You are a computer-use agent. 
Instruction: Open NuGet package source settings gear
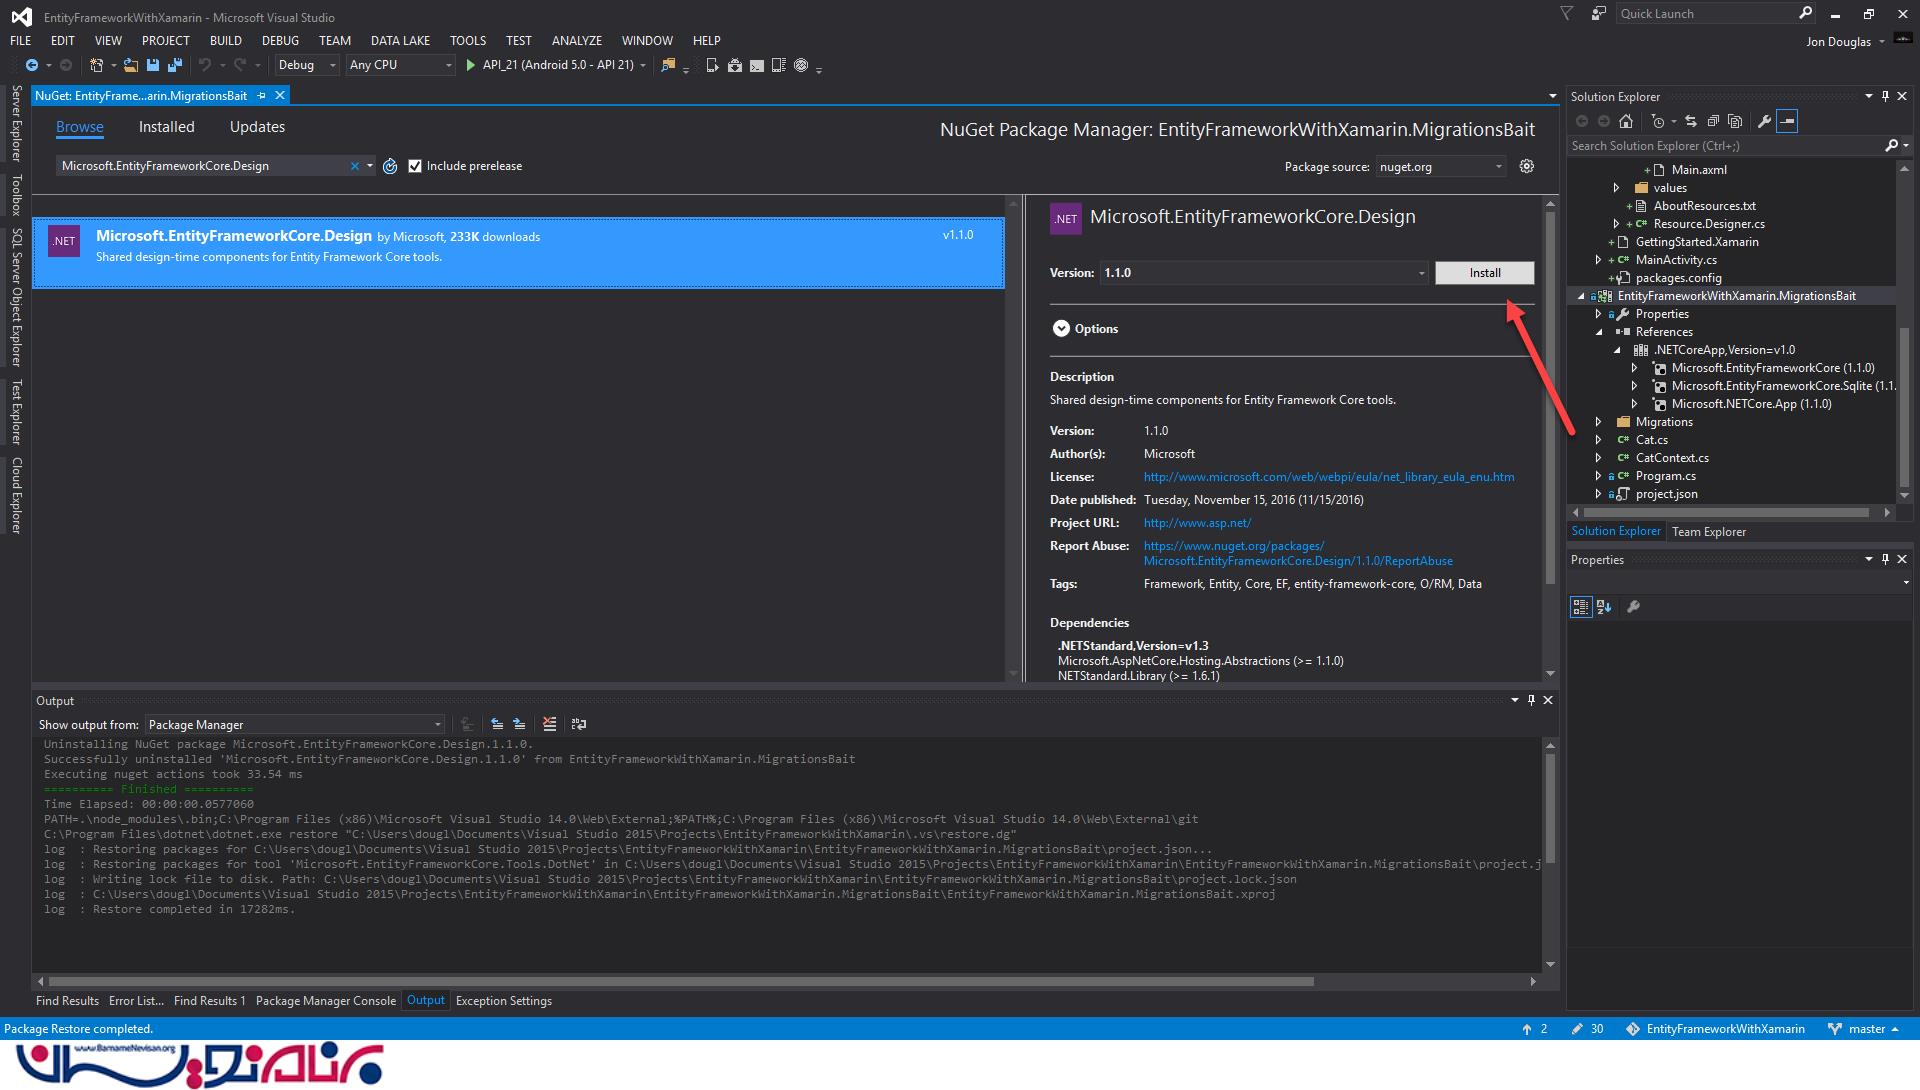pyautogui.click(x=1526, y=166)
